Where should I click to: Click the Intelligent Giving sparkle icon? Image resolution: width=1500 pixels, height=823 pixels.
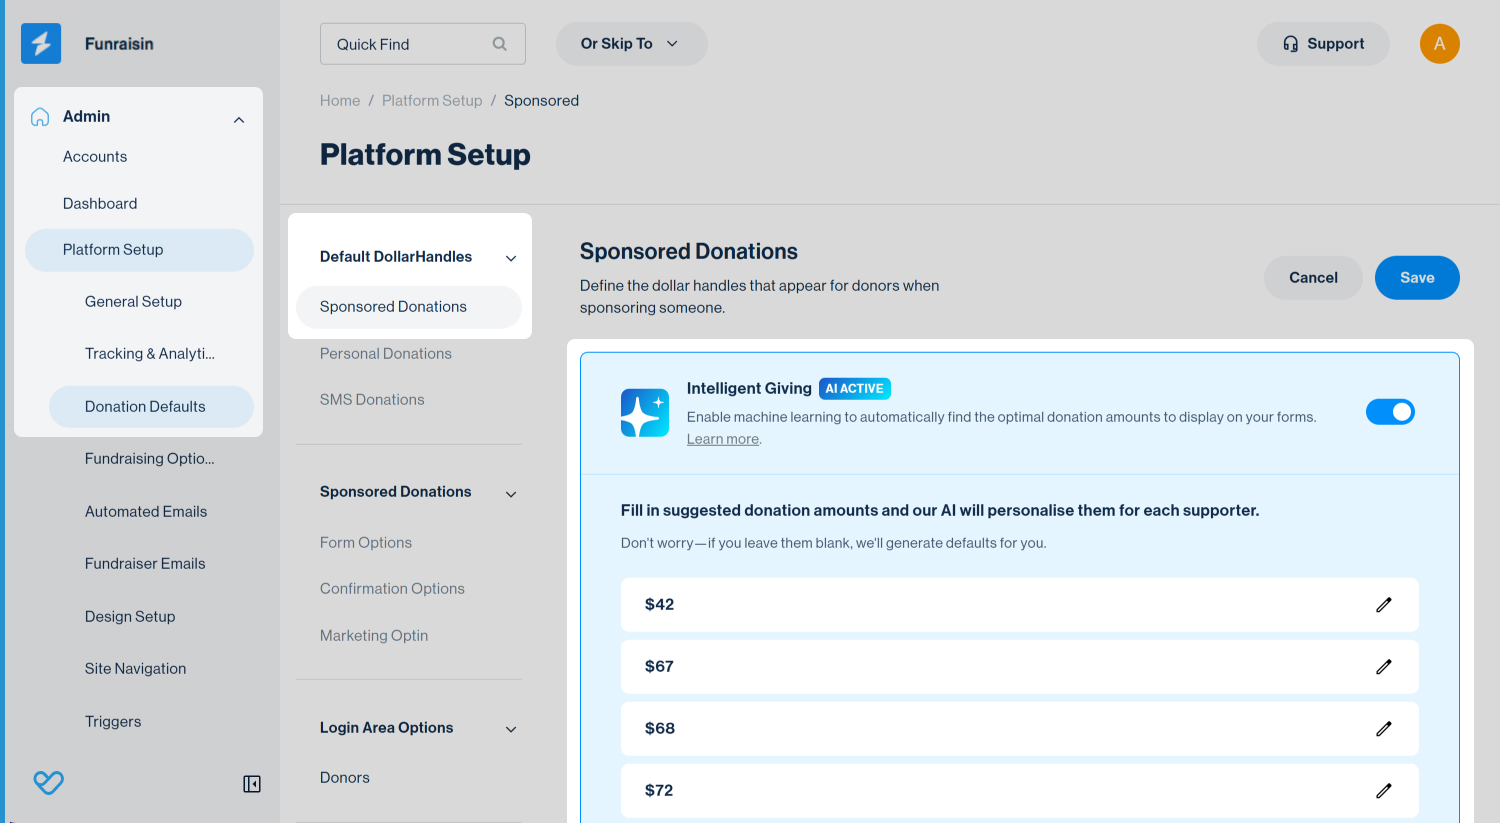click(x=645, y=413)
